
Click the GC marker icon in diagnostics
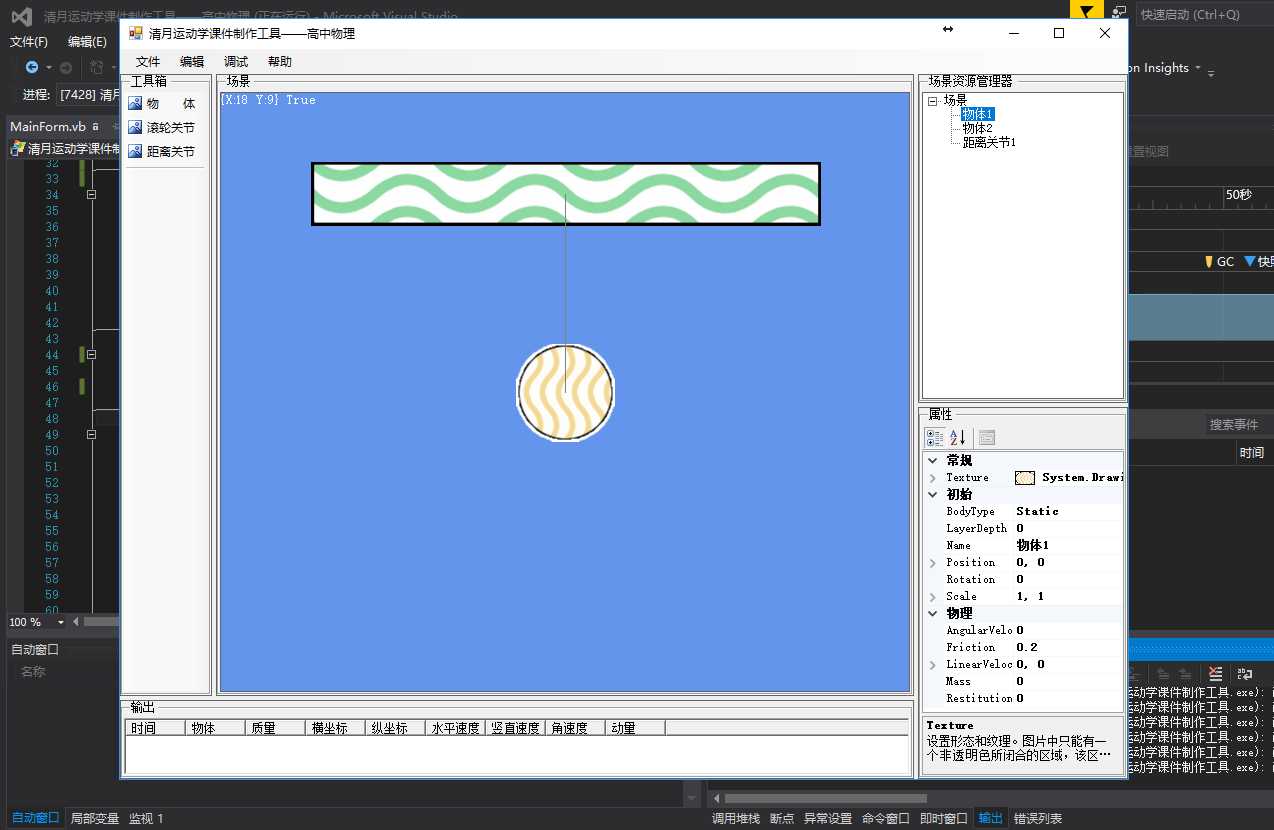point(1208,261)
